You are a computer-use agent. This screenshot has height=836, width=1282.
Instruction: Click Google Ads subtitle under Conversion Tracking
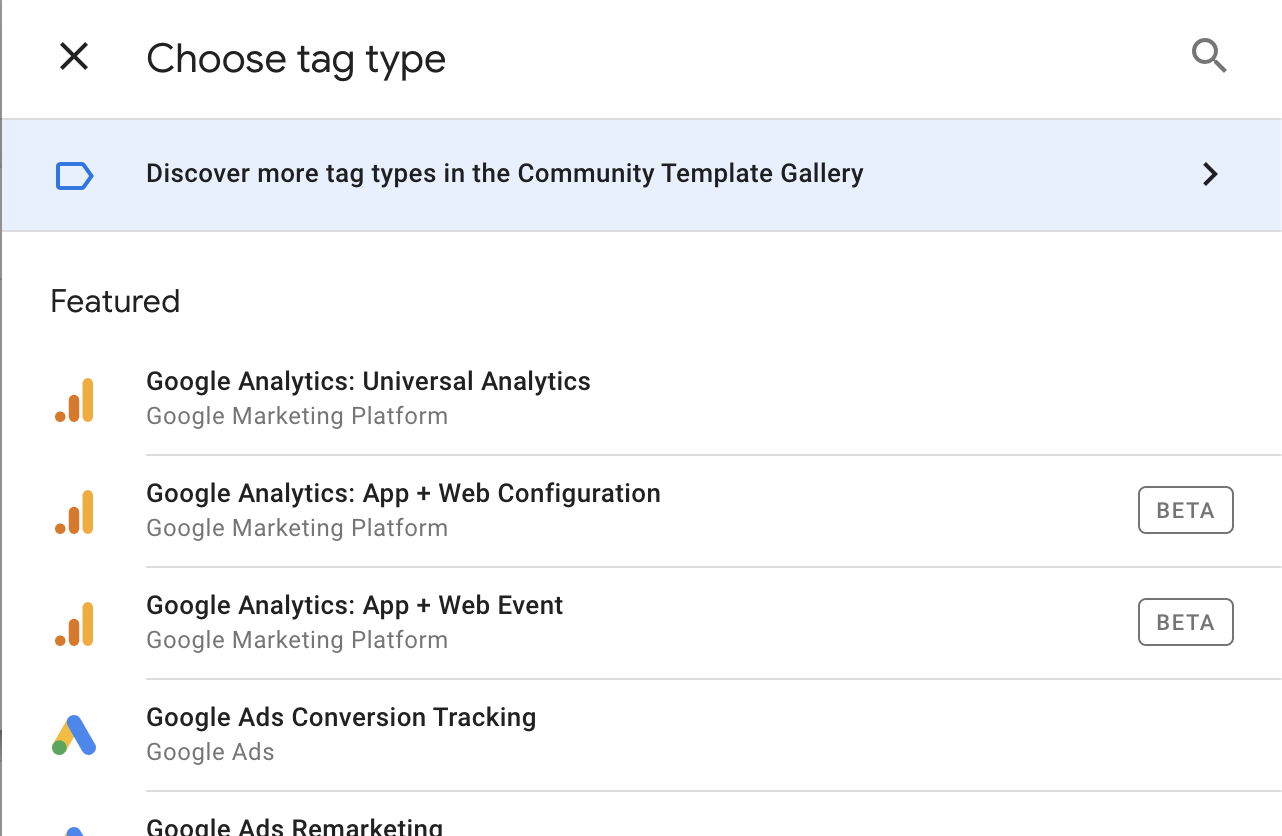(x=210, y=752)
